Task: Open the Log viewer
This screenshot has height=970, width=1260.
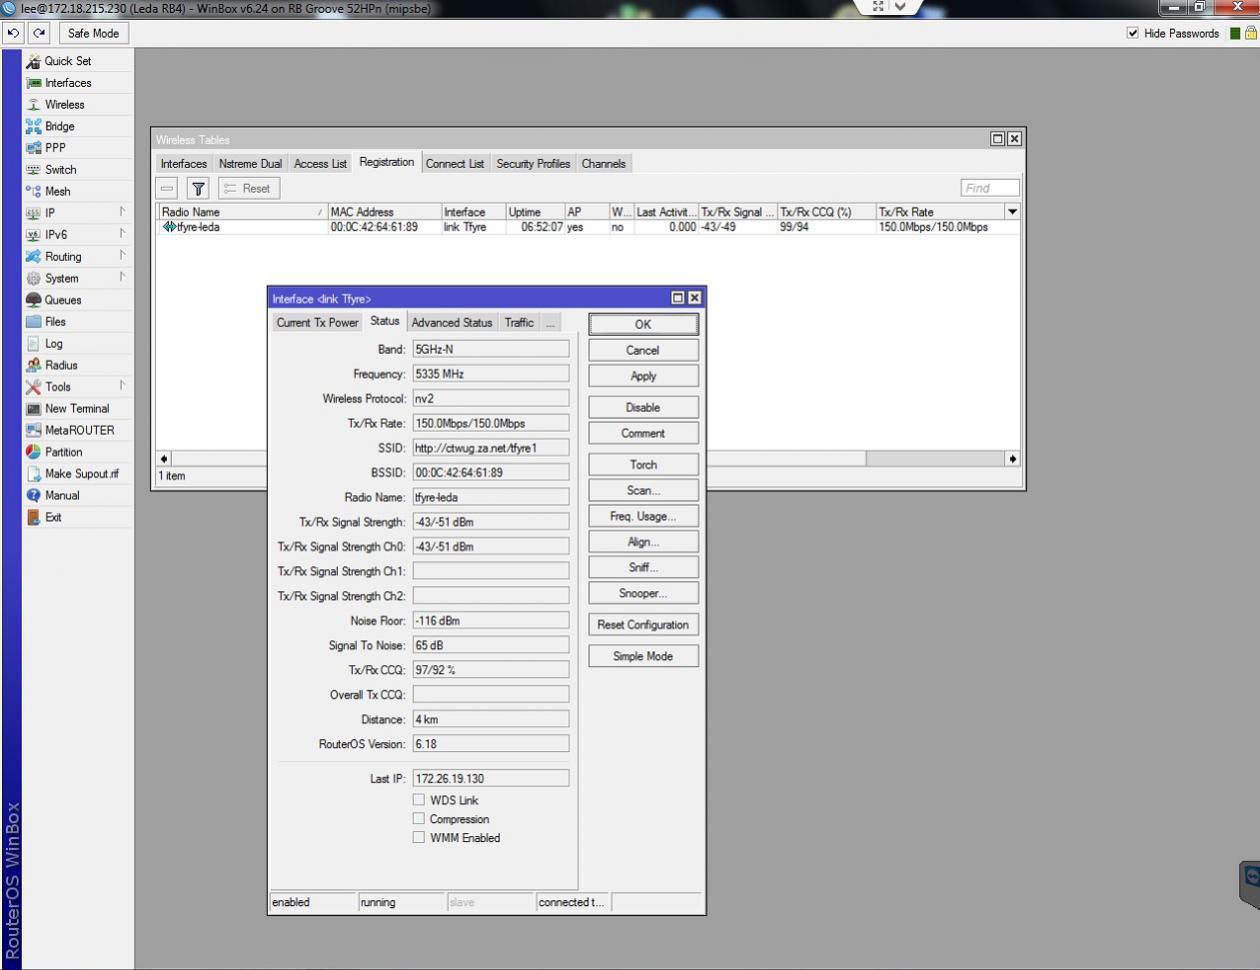Action: 54,344
